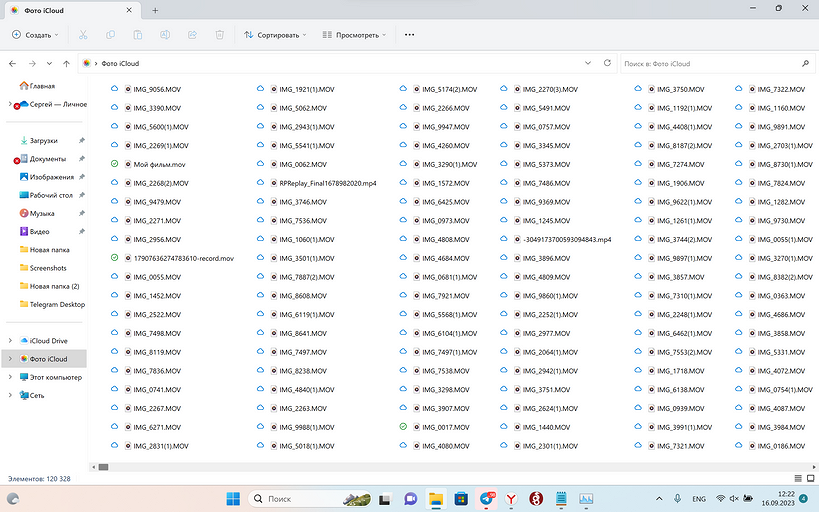This screenshot has height=512, width=819.
Task: Add a new tab with plus button
Action: 155,9
